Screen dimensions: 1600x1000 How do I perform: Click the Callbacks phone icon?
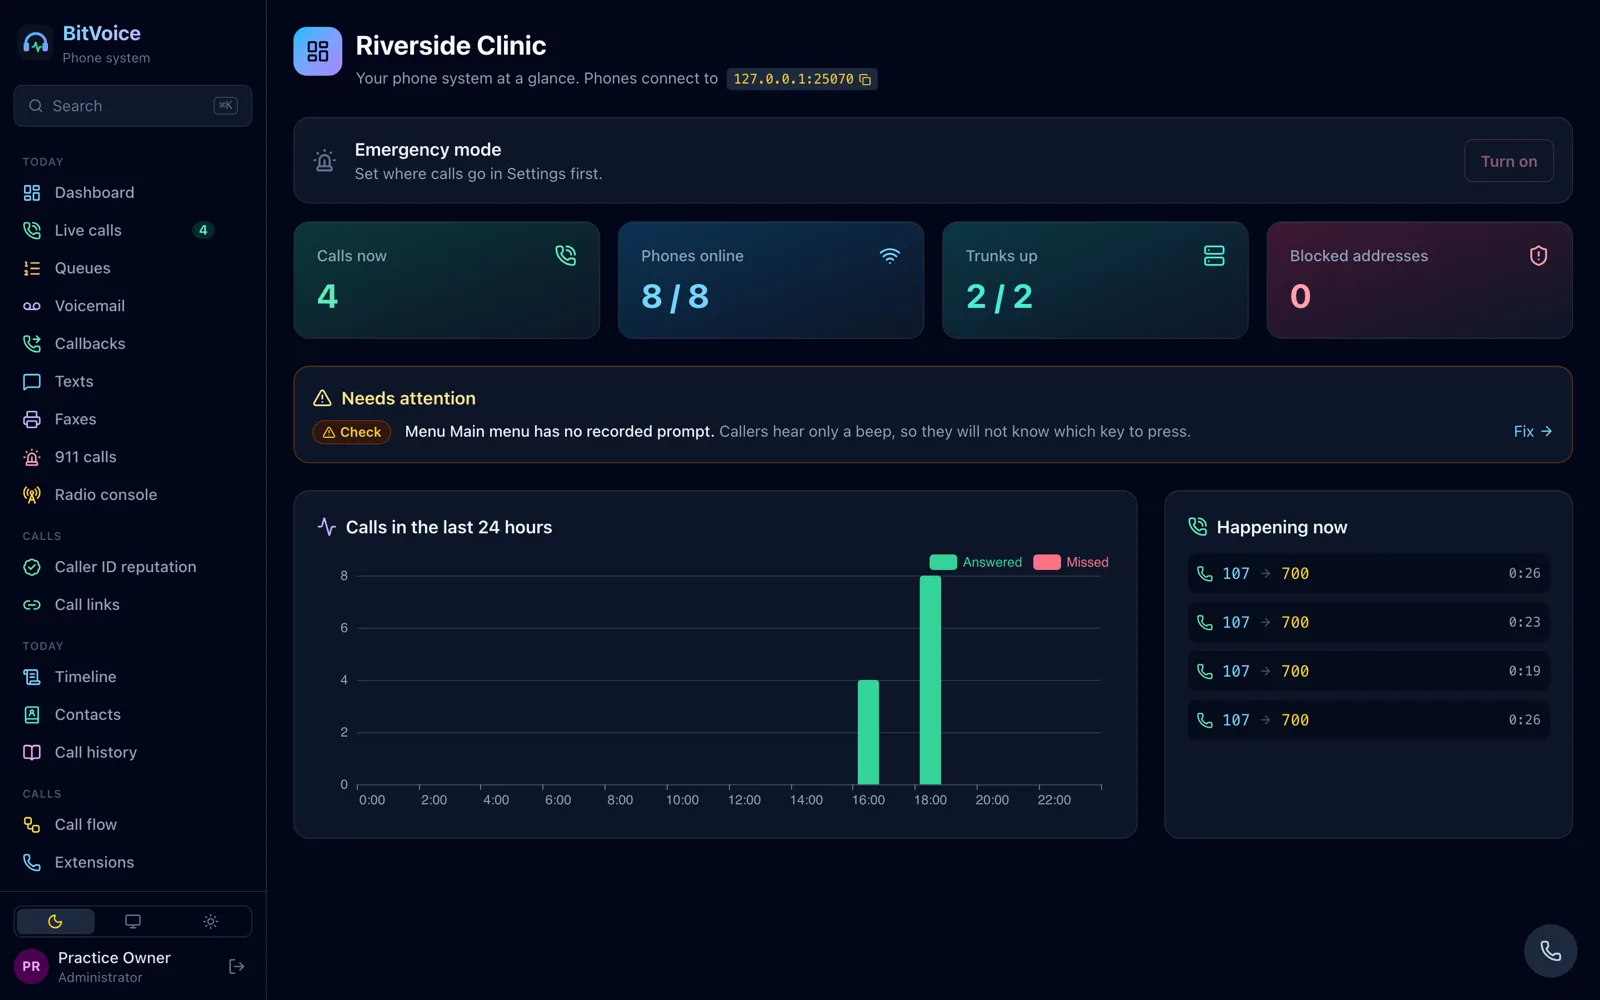click(32, 344)
